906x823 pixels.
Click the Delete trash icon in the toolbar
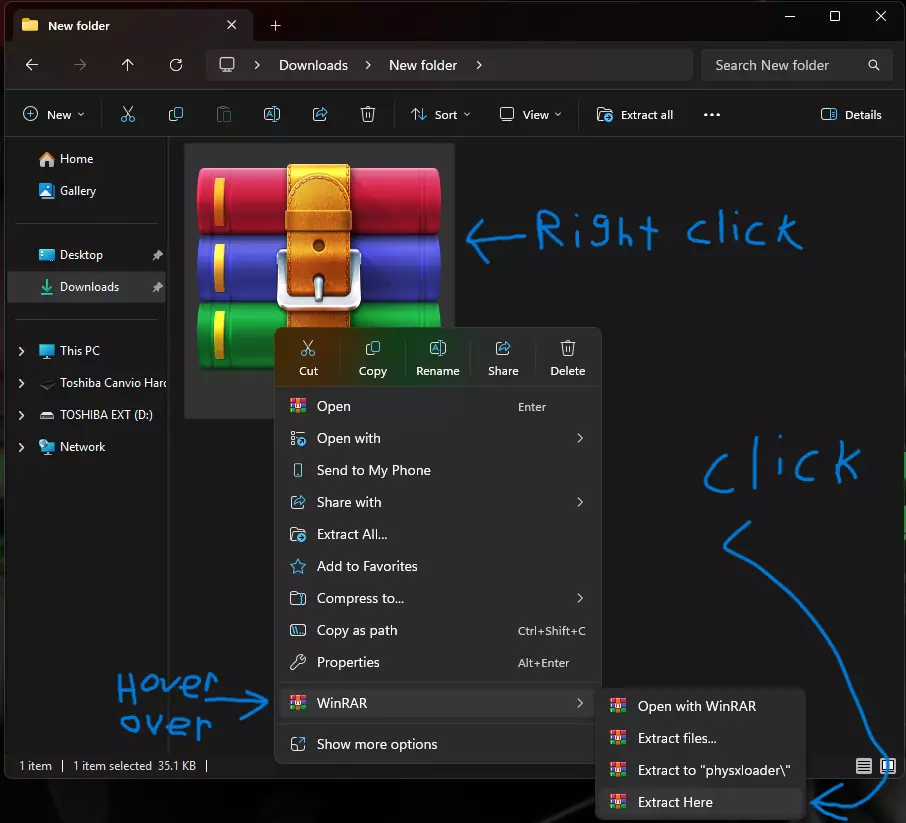coord(367,114)
